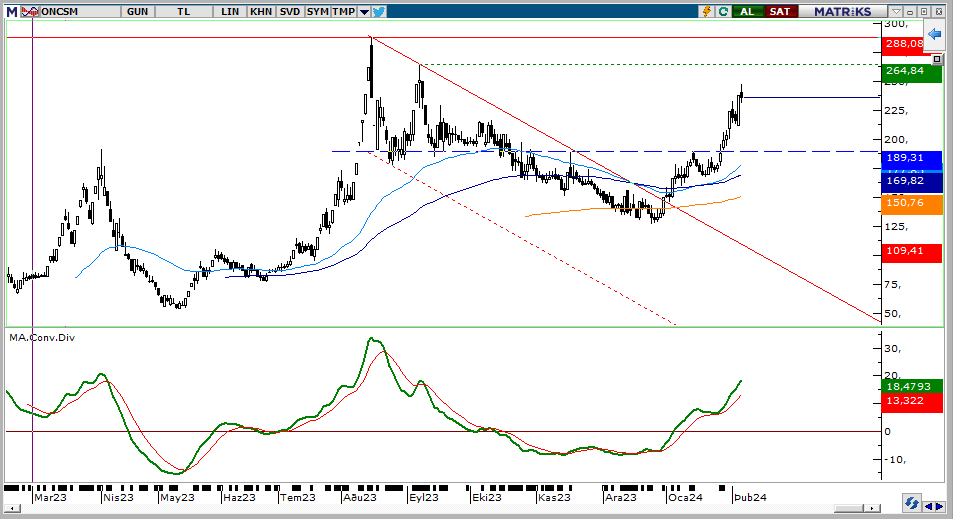This screenshot has height=519, width=953.
Task: Open the window triangle dropdown menu
Action: point(896,12)
